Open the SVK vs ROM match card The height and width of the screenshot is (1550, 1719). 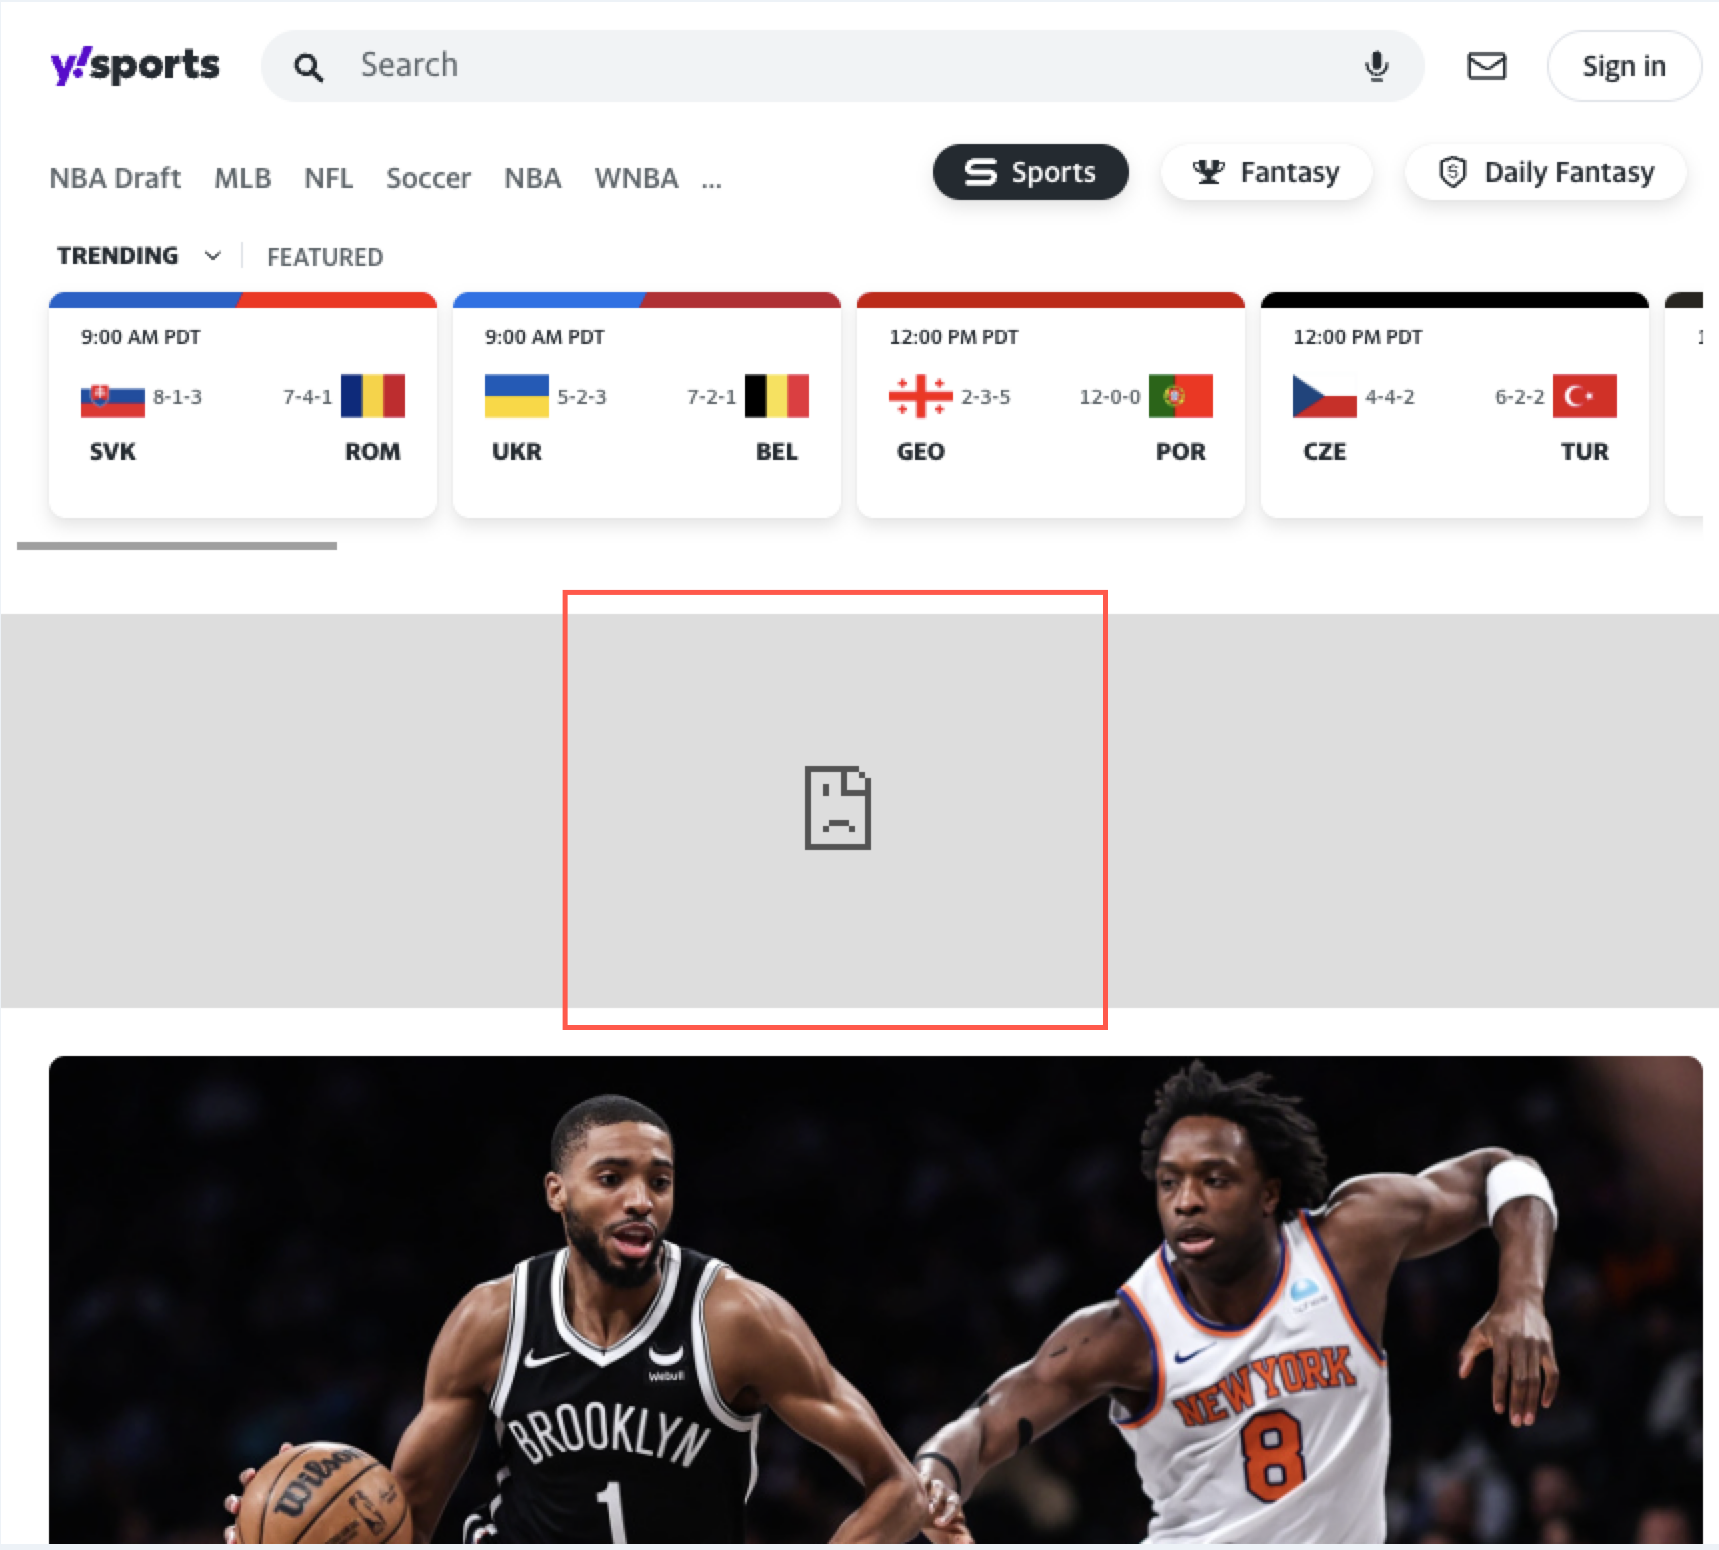click(243, 405)
